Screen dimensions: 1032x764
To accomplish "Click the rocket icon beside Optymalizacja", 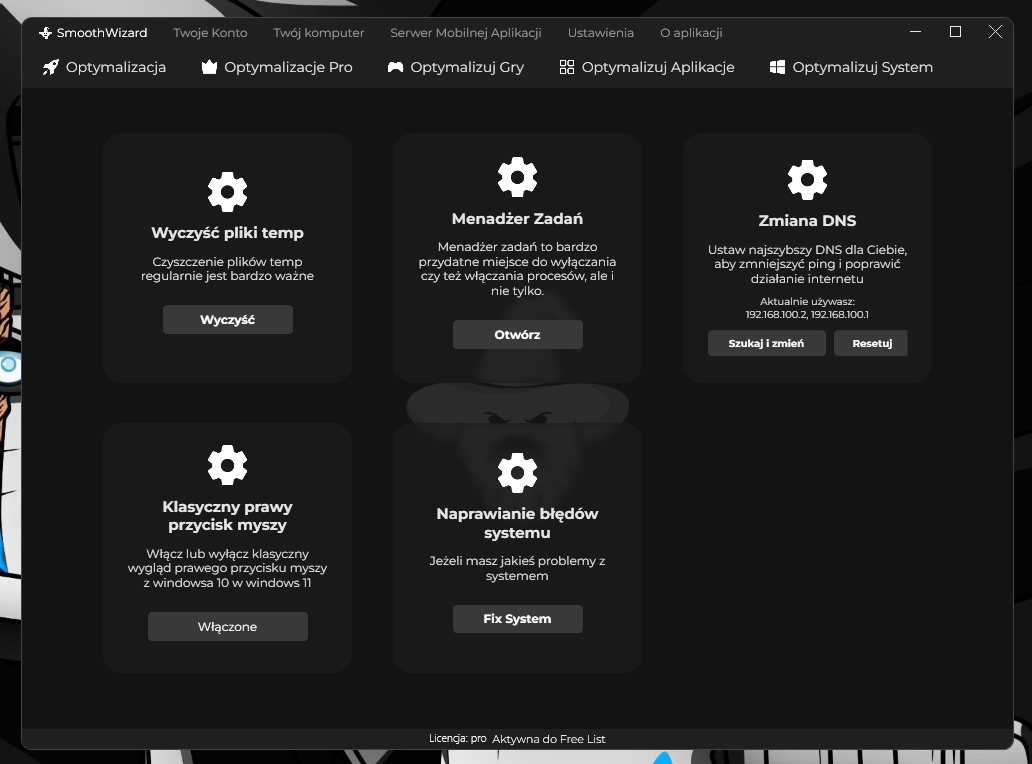I will tap(51, 67).
